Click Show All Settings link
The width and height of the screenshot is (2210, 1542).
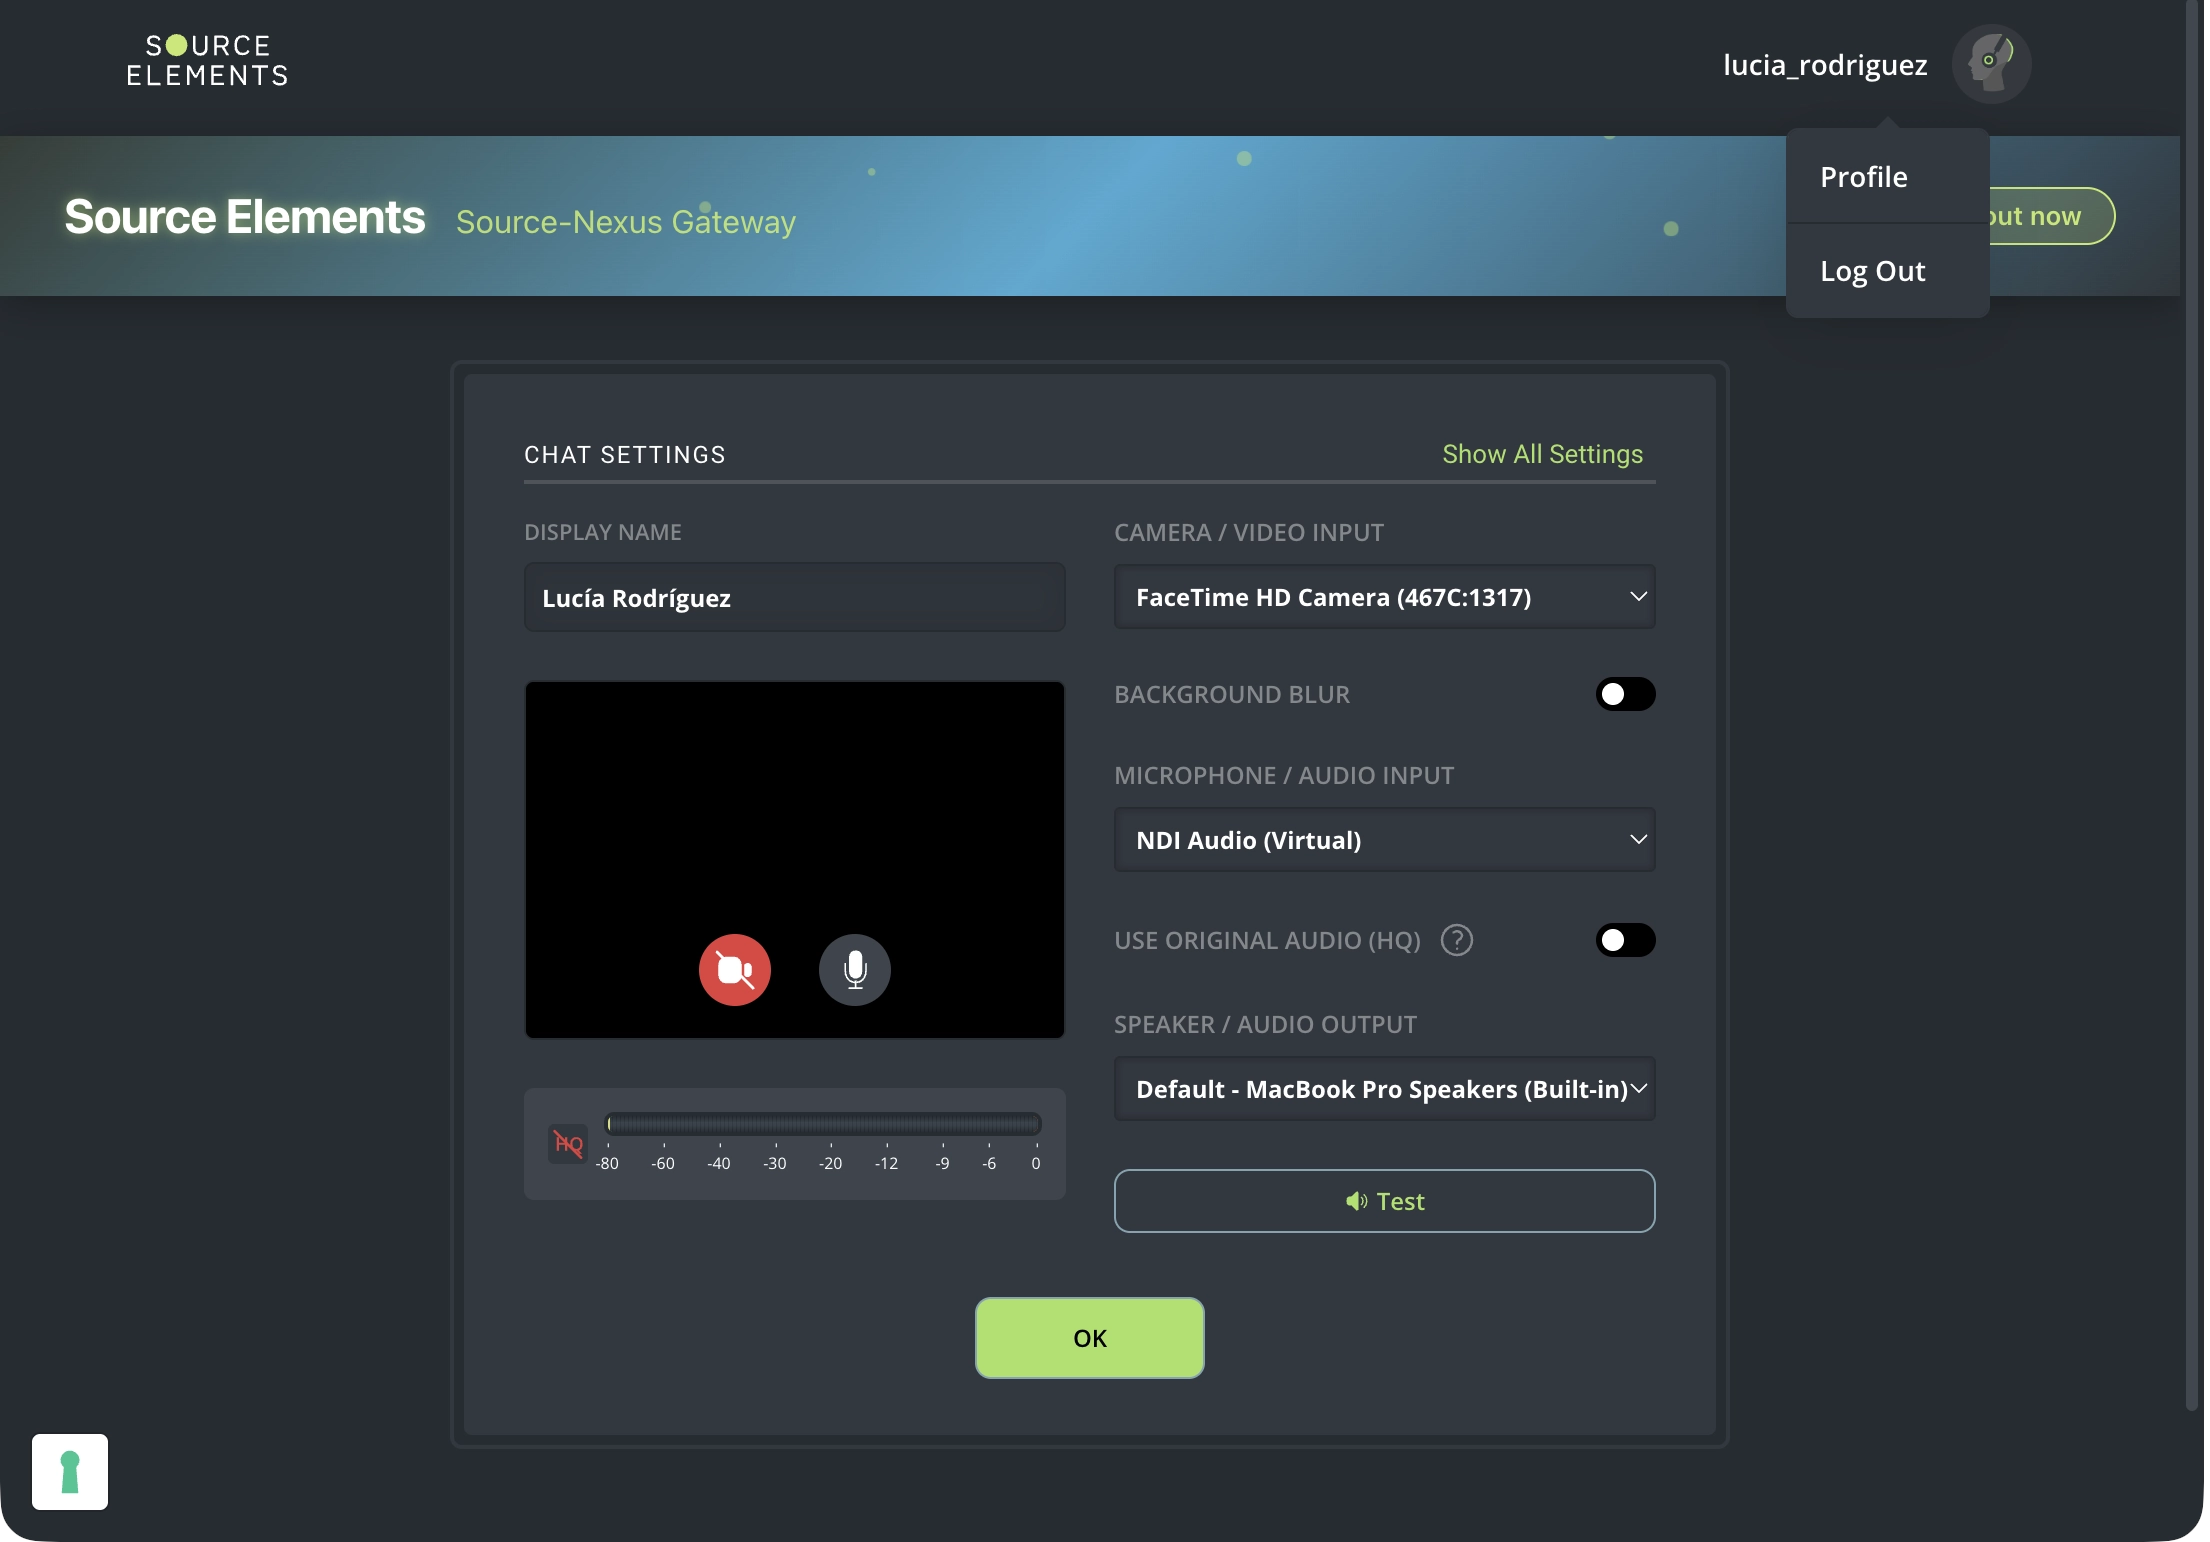[x=1542, y=454]
